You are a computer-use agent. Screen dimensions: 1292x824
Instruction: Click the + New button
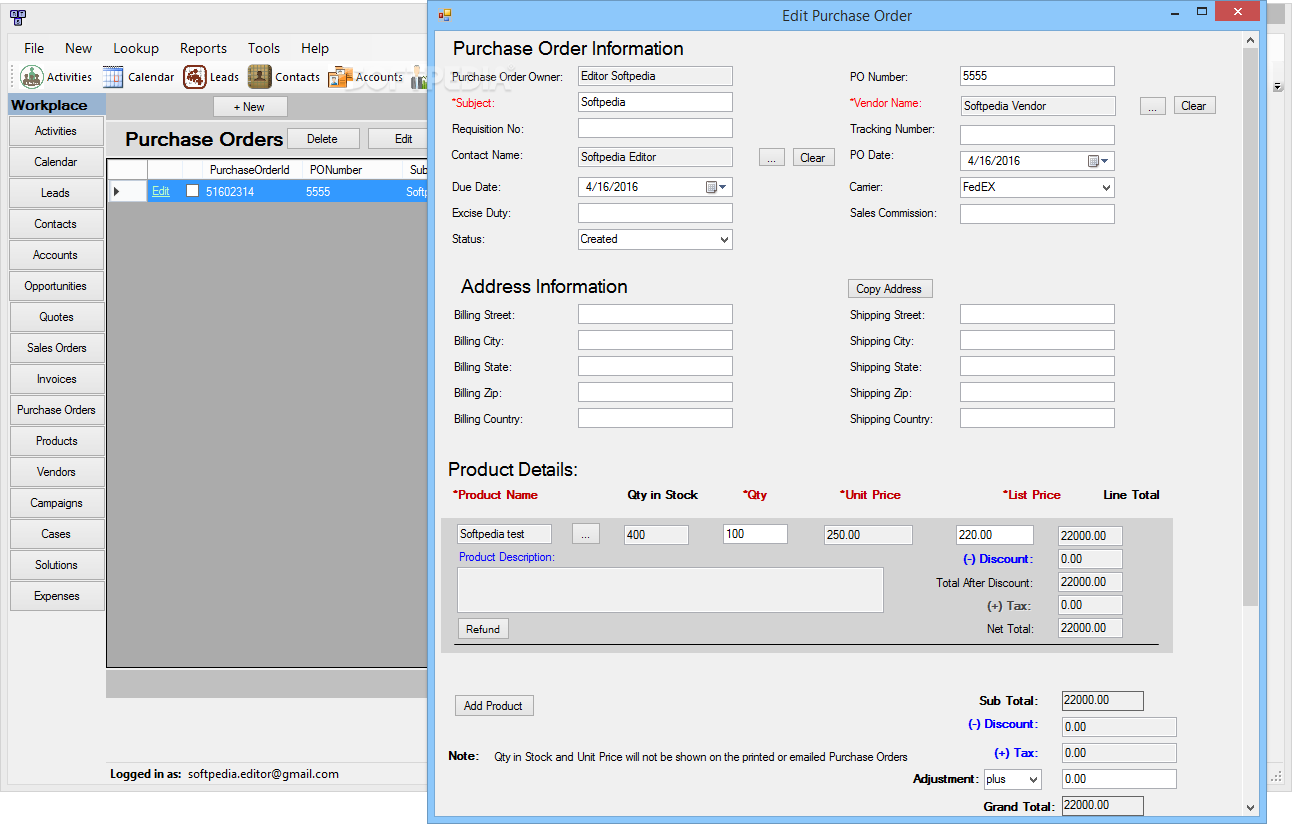(250, 107)
